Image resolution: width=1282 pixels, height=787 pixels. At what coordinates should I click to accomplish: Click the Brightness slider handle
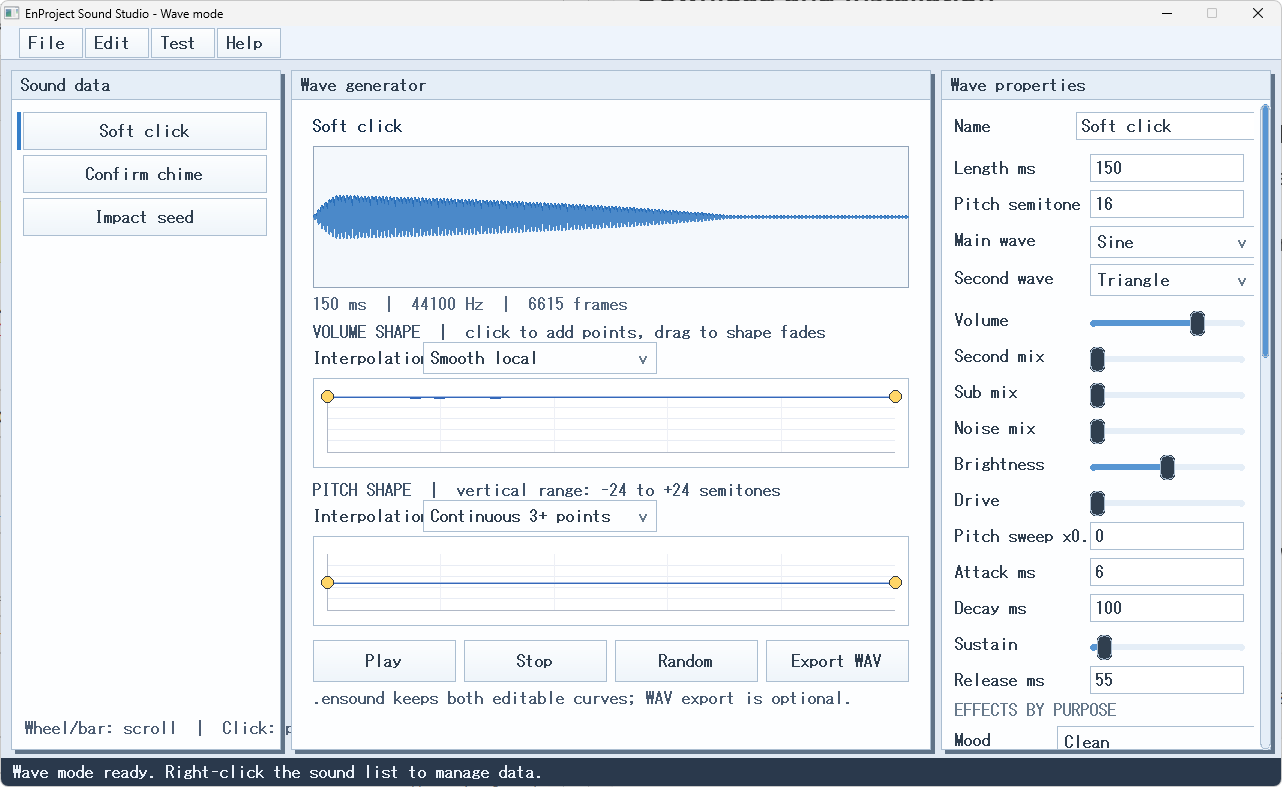click(1167, 467)
